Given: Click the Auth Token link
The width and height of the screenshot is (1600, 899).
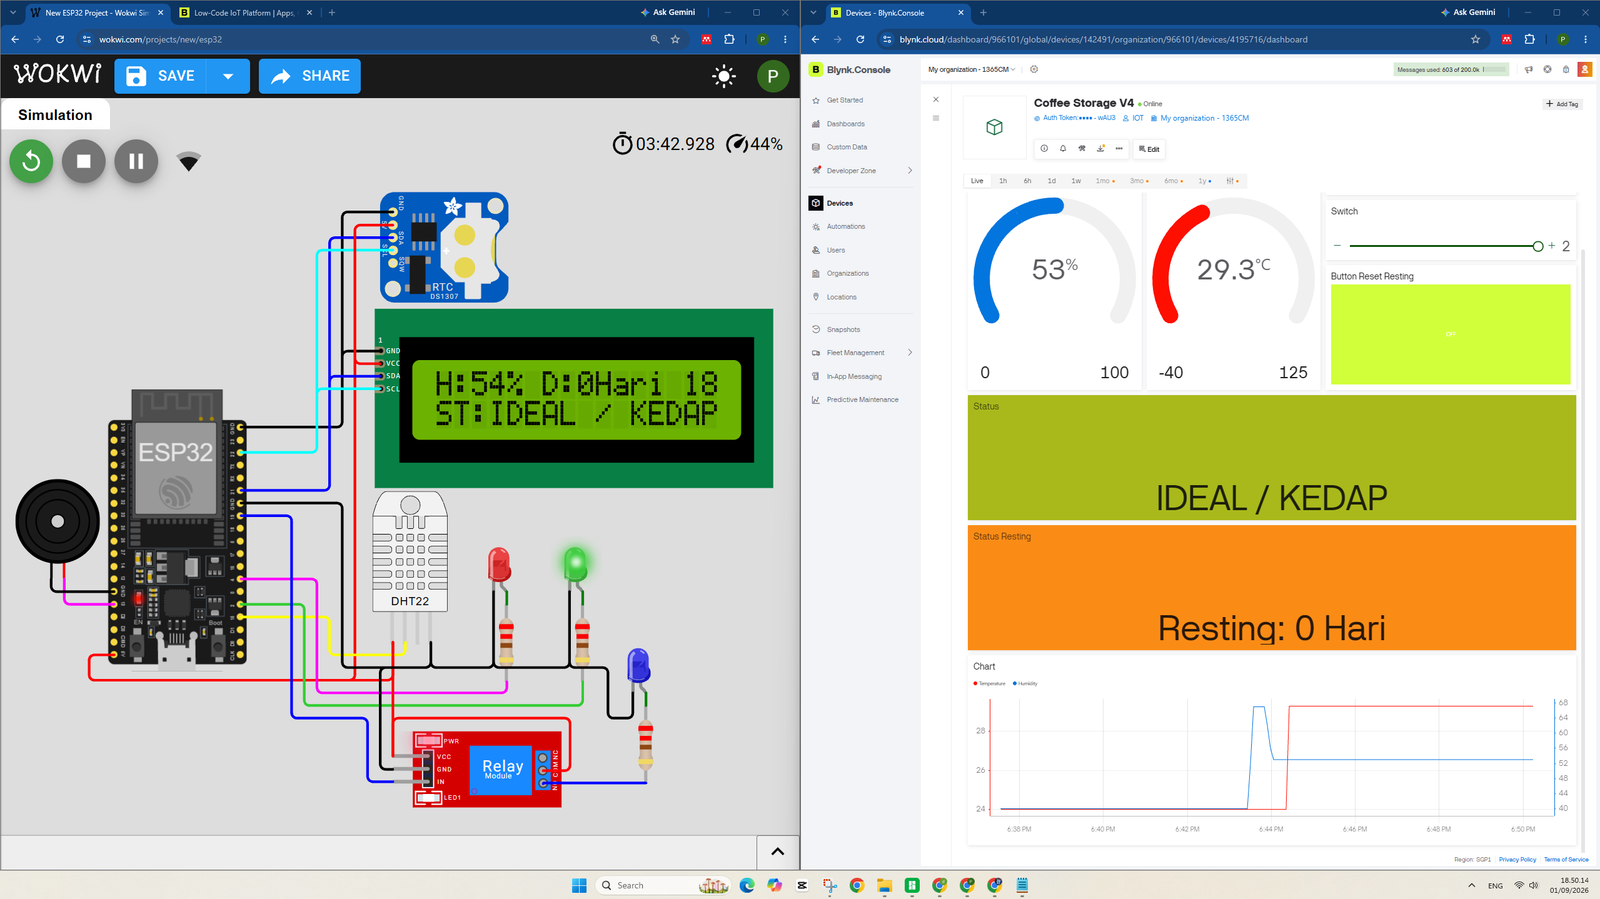Looking at the screenshot, I should [x=1075, y=118].
